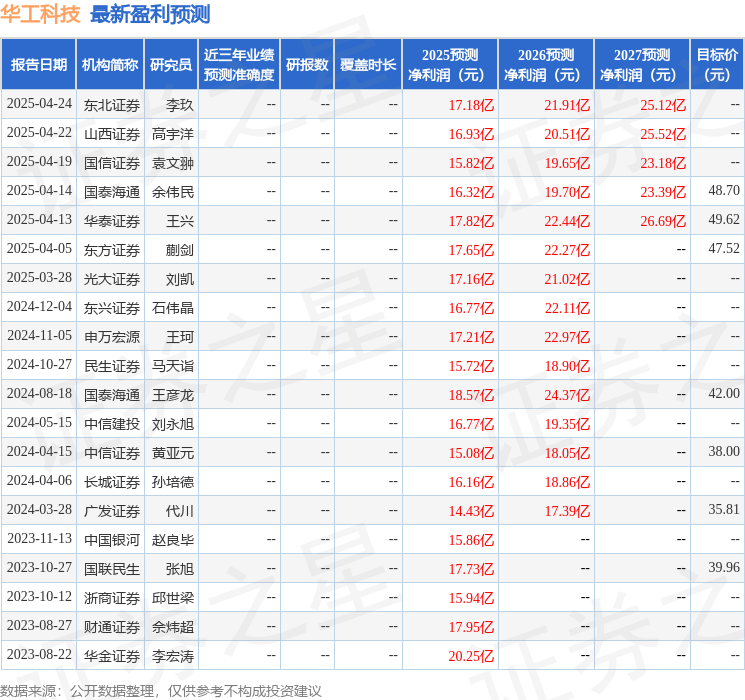
Task: Select analyst 马天诣
Action: click(x=173, y=366)
